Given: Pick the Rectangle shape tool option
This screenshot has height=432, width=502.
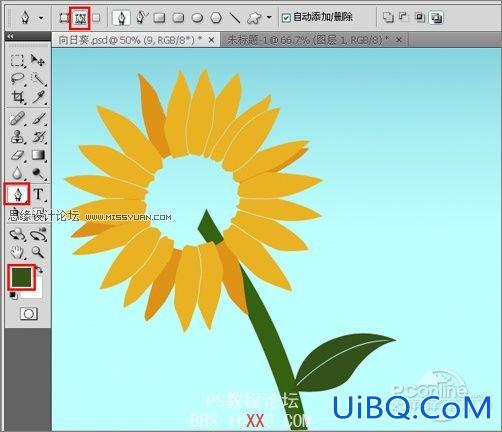Looking at the screenshot, I should [x=159, y=18].
